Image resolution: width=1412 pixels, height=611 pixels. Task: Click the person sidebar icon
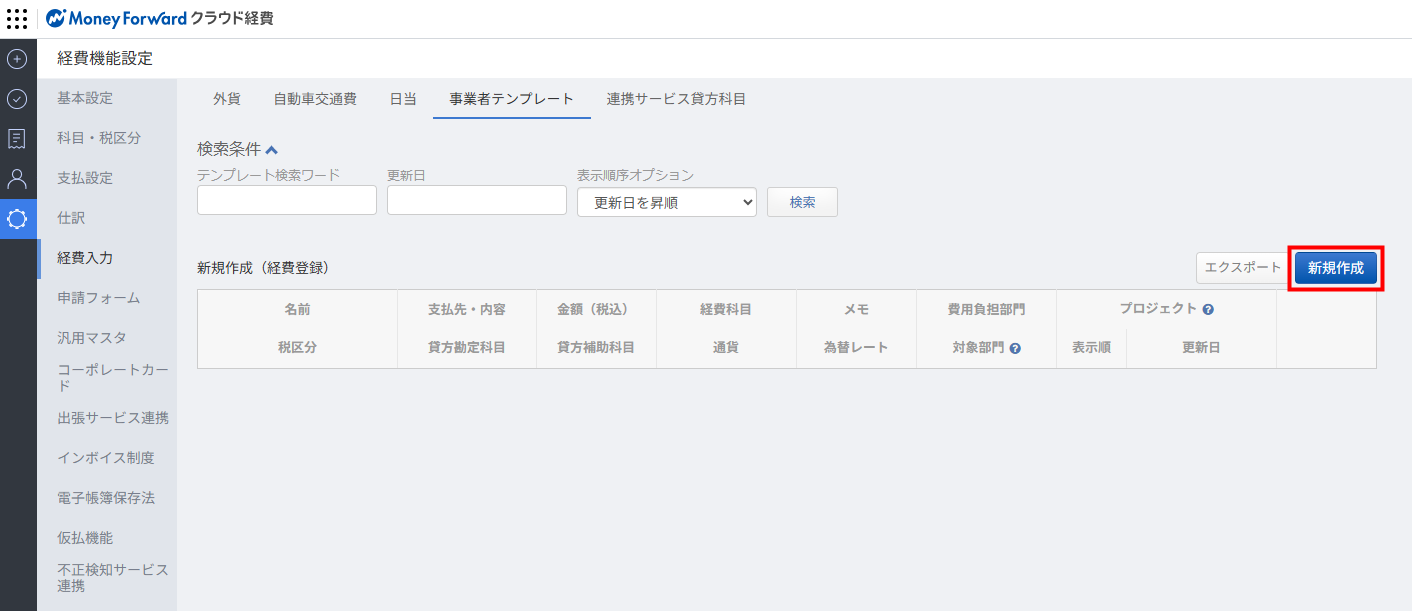pyautogui.click(x=17, y=179)
